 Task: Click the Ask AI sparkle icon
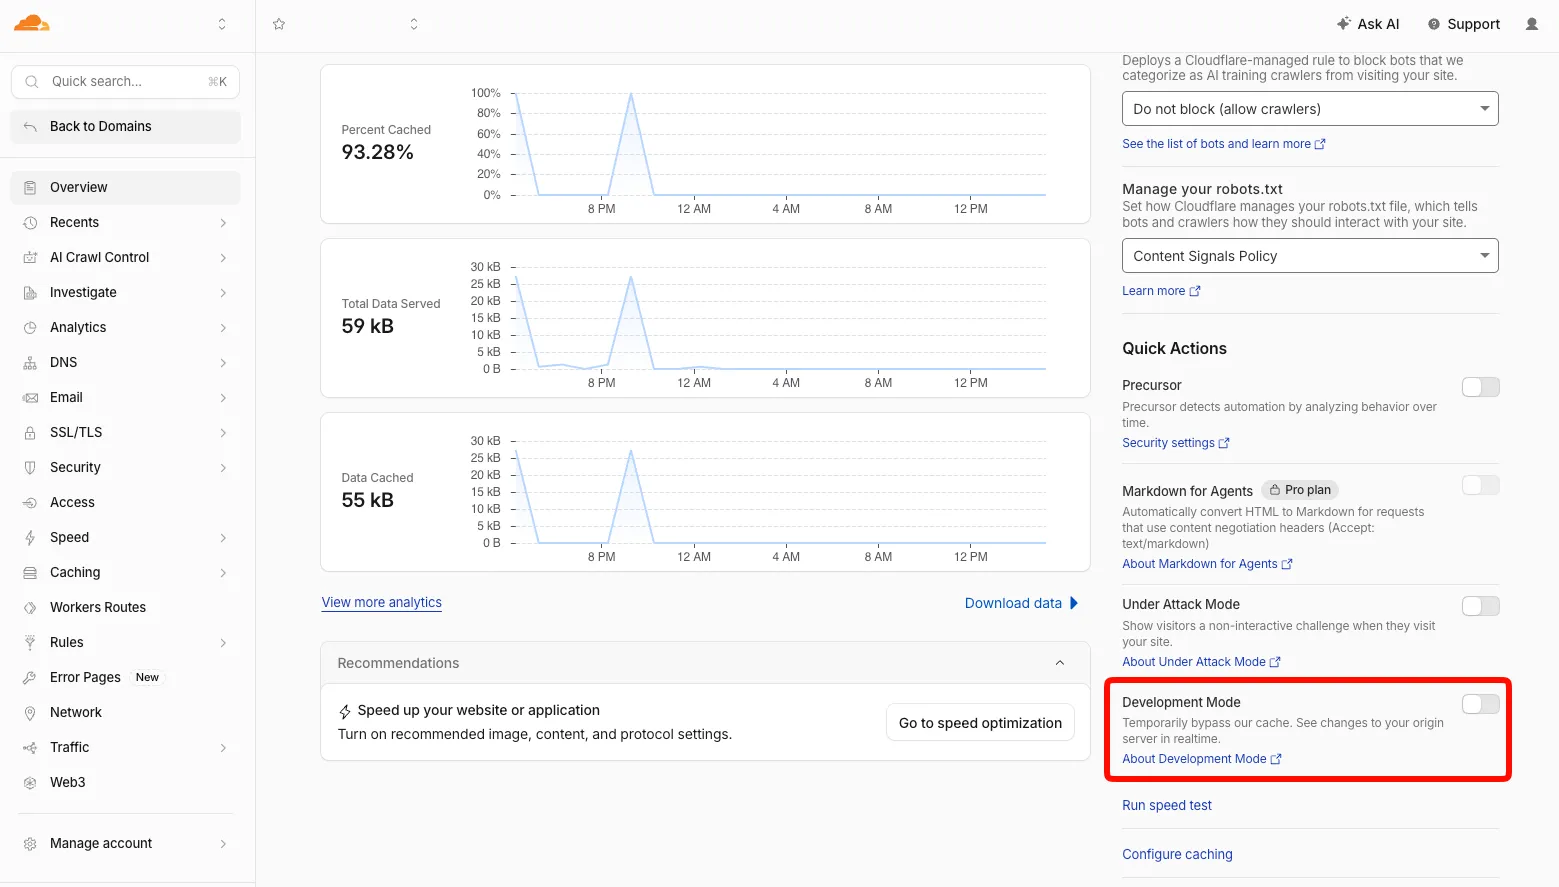(1344, 23)
